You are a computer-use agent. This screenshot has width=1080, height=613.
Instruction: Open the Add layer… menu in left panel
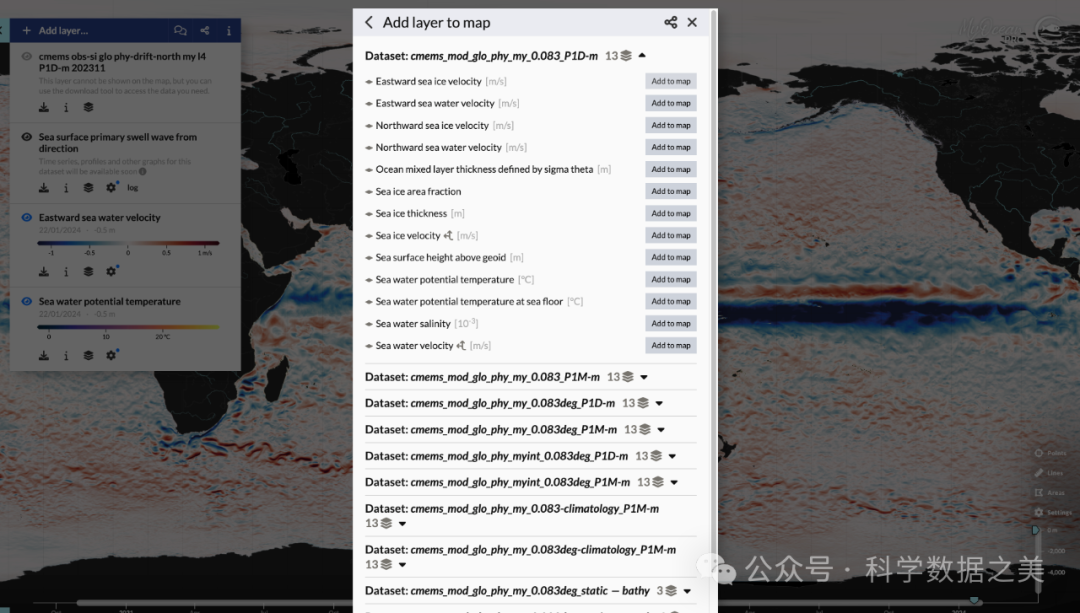(x=56, y=31)
